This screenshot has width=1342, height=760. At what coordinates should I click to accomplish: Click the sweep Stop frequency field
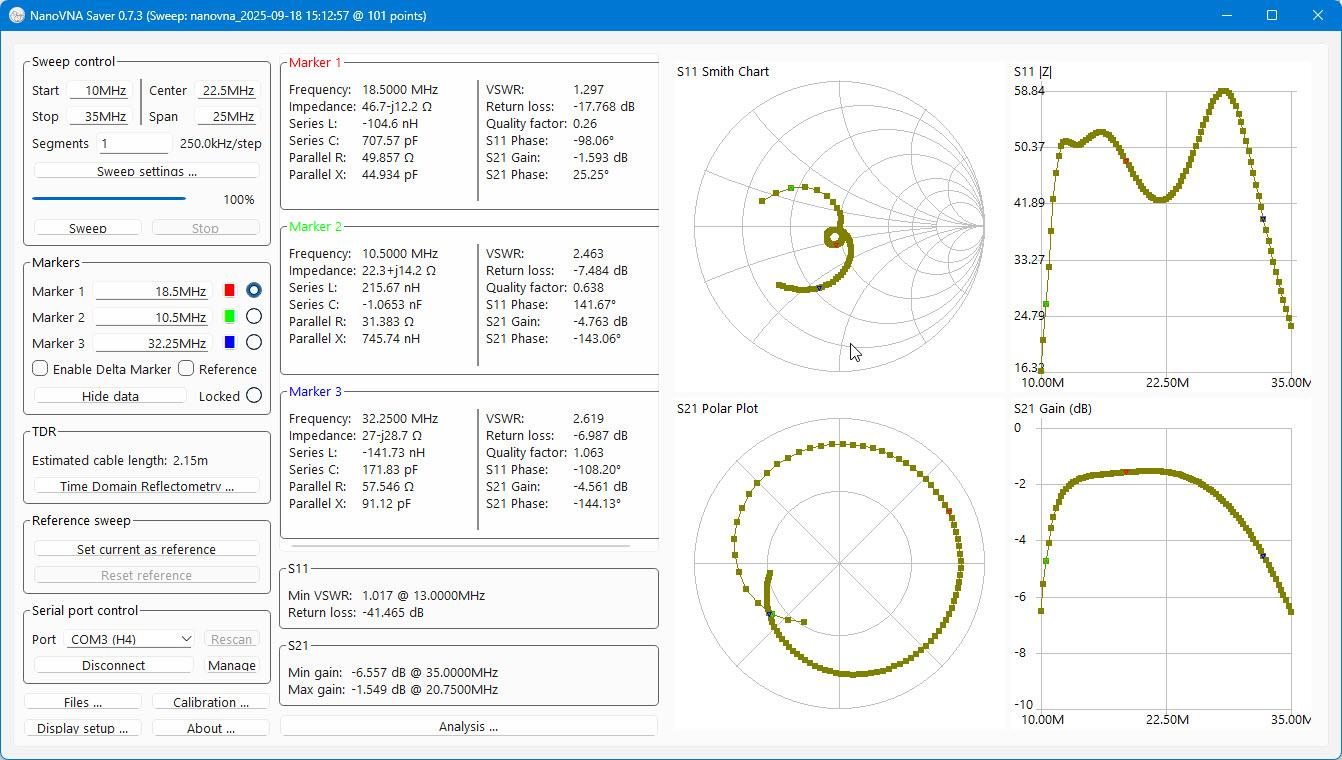(99, 116)
